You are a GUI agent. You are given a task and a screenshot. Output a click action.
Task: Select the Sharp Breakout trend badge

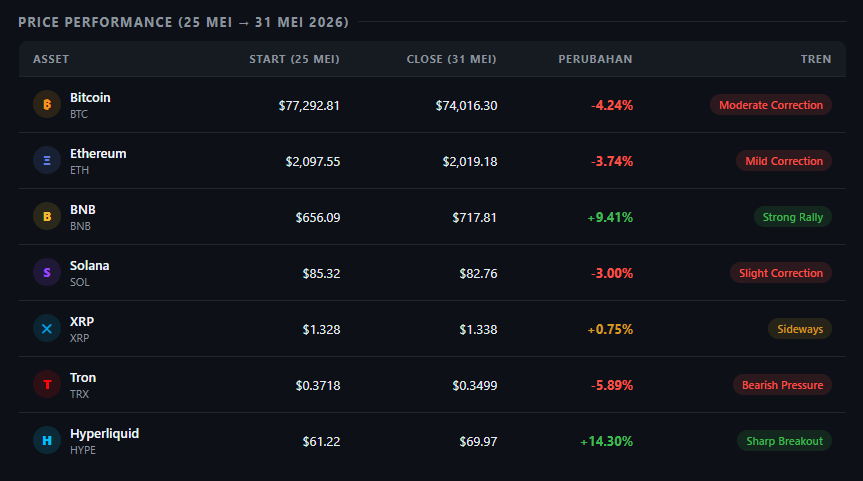click(x=784, y=441)
